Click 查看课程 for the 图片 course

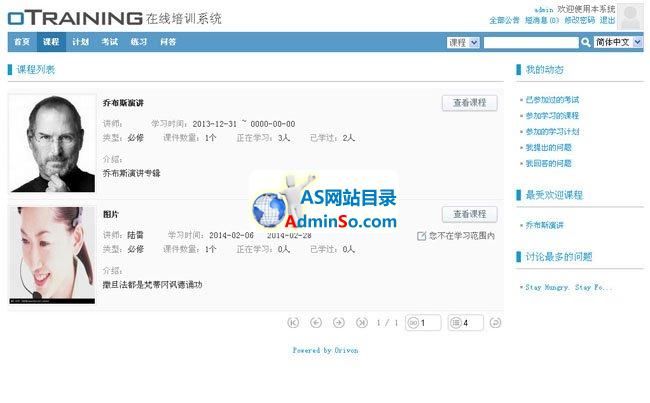click(x=470, y=214)
